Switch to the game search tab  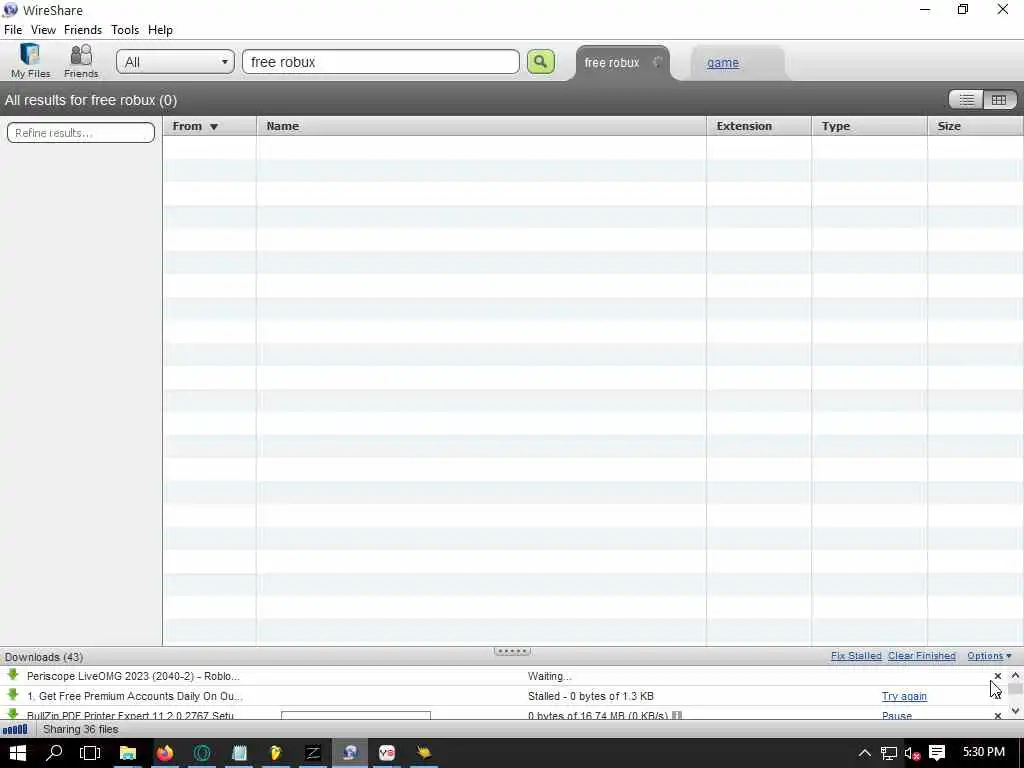[722, 63]
